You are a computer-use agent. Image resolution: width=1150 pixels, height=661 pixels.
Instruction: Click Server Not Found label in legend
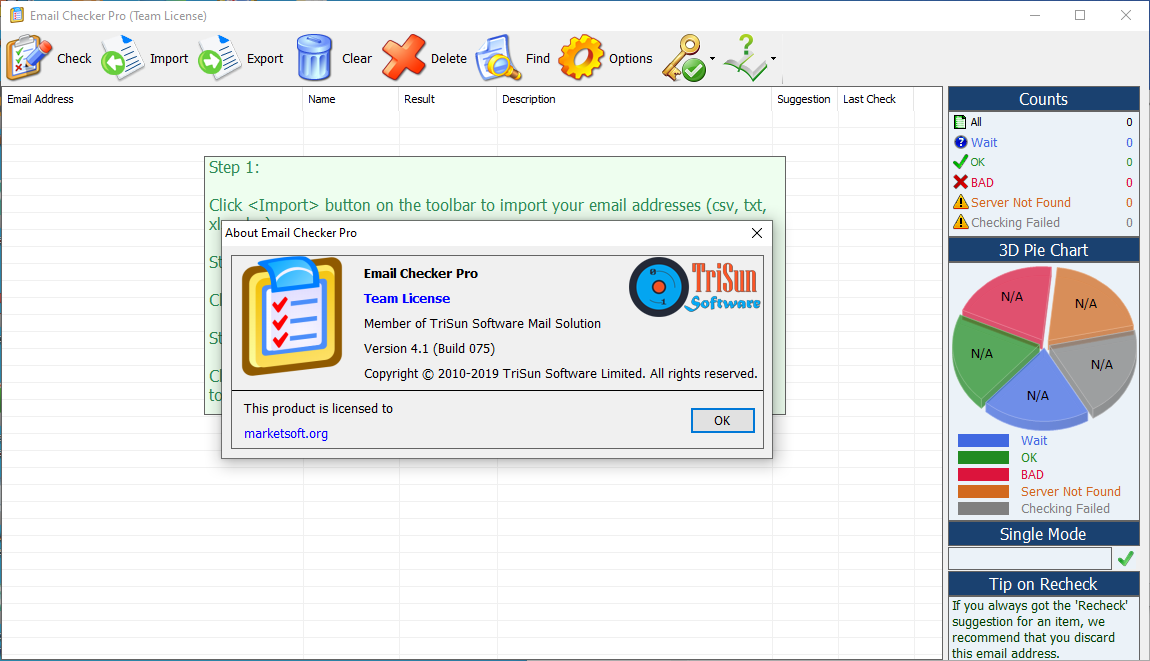click(1071, 492)
